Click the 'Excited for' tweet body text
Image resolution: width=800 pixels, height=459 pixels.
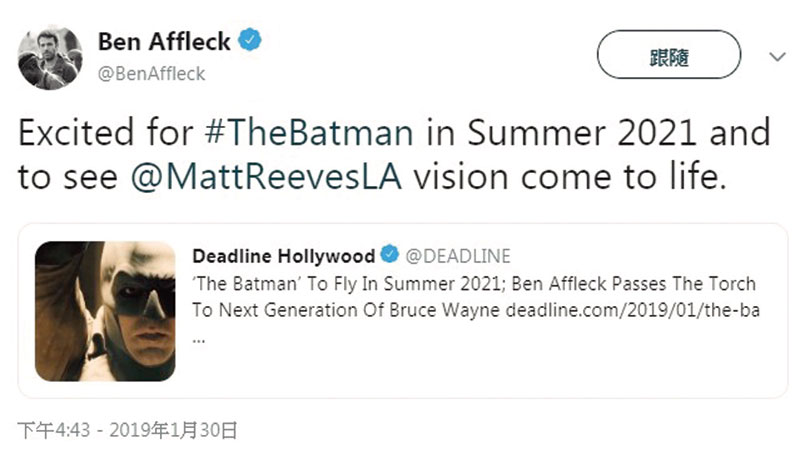tap(106, 133)
